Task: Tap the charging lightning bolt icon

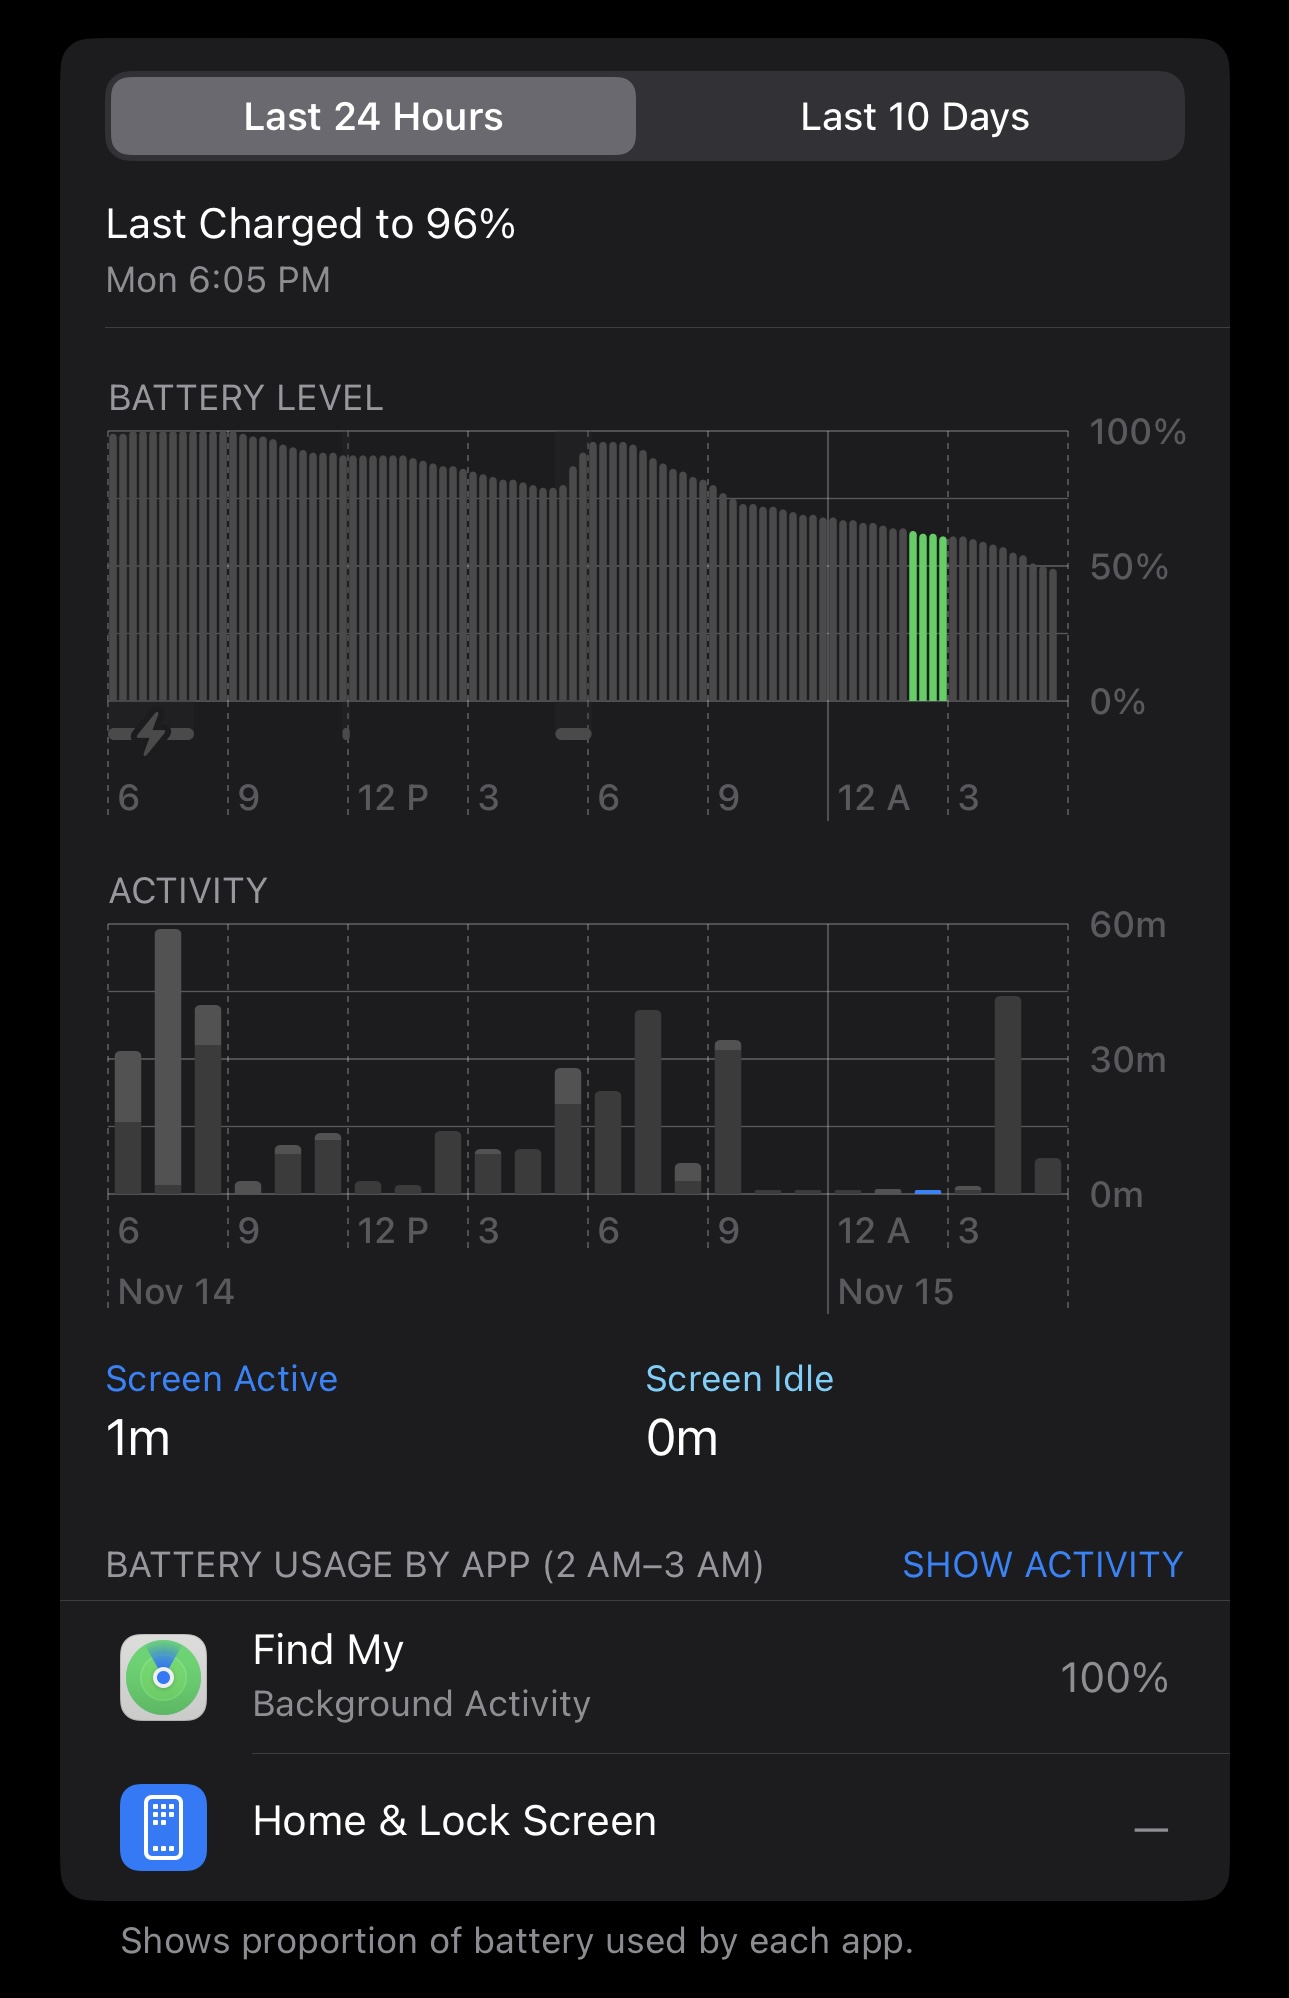Action: [x=151, y=733]
